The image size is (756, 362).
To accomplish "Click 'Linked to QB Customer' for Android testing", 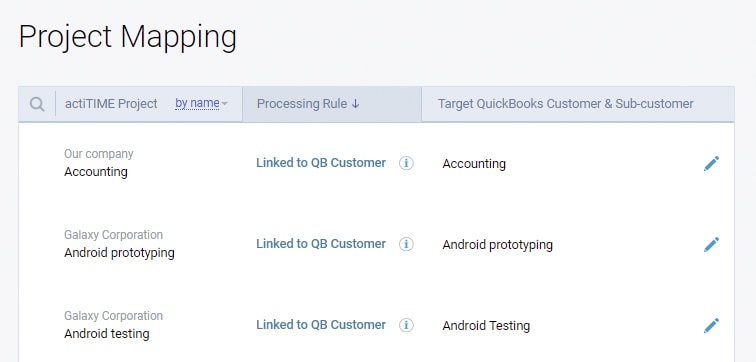I will click(x=321, y=325).
